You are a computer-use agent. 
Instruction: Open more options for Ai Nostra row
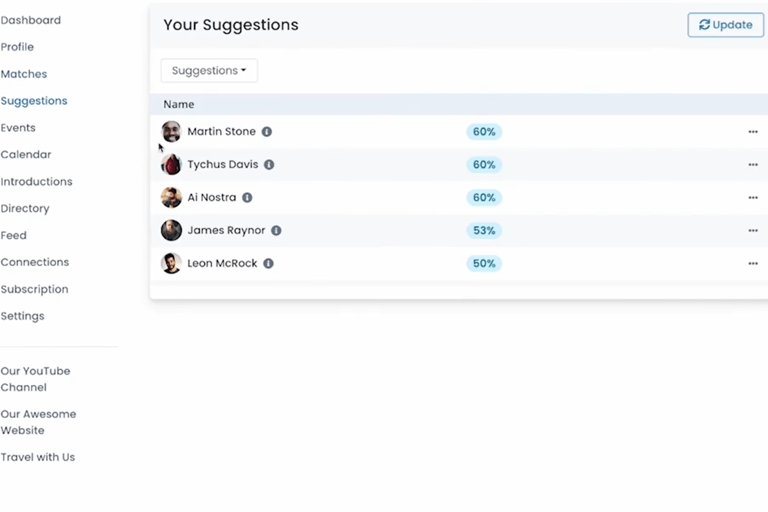753,197
